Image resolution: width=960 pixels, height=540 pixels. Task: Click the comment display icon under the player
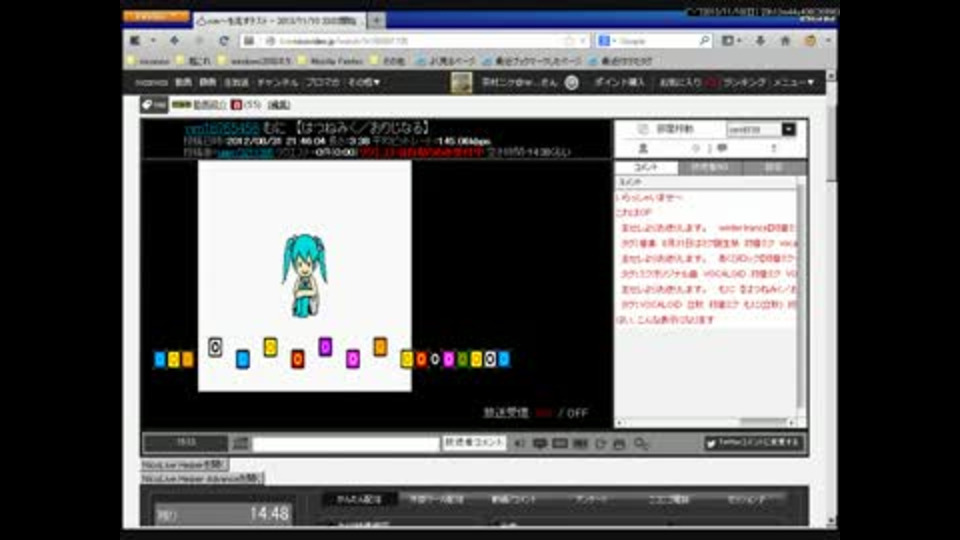(539, 443)
